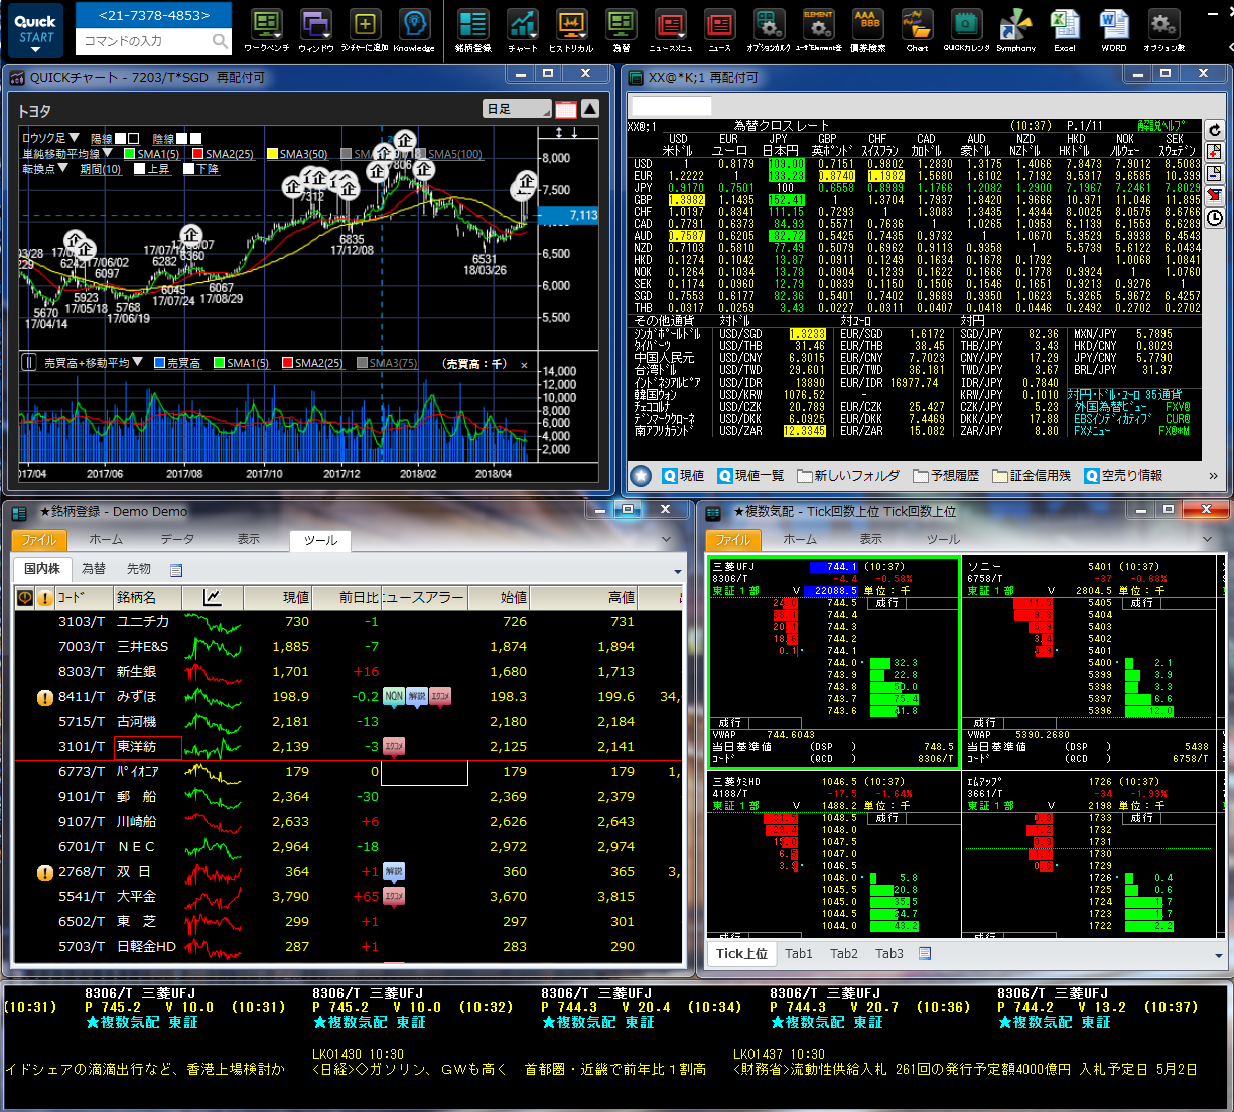Image resolution: width=1234 pixels, height=1112 pixels.
Task: Click the refresh icon in forex window
Action: [1215, 130]
